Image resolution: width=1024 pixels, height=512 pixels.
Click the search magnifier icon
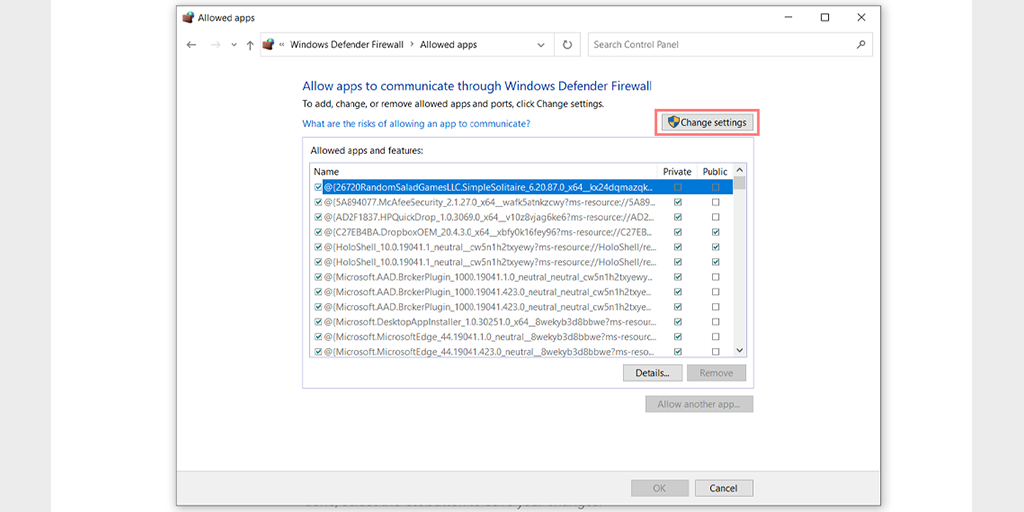861,45
